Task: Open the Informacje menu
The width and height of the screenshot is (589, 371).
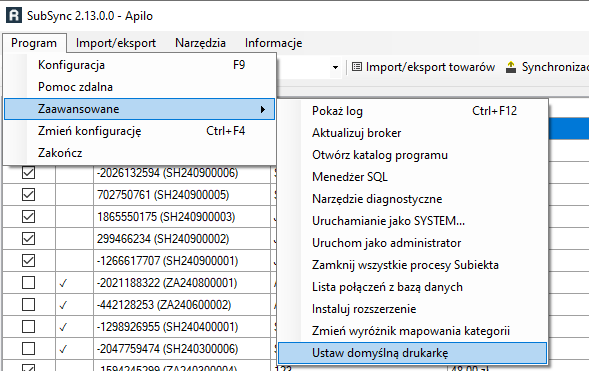Action: (x=273, y=43)
